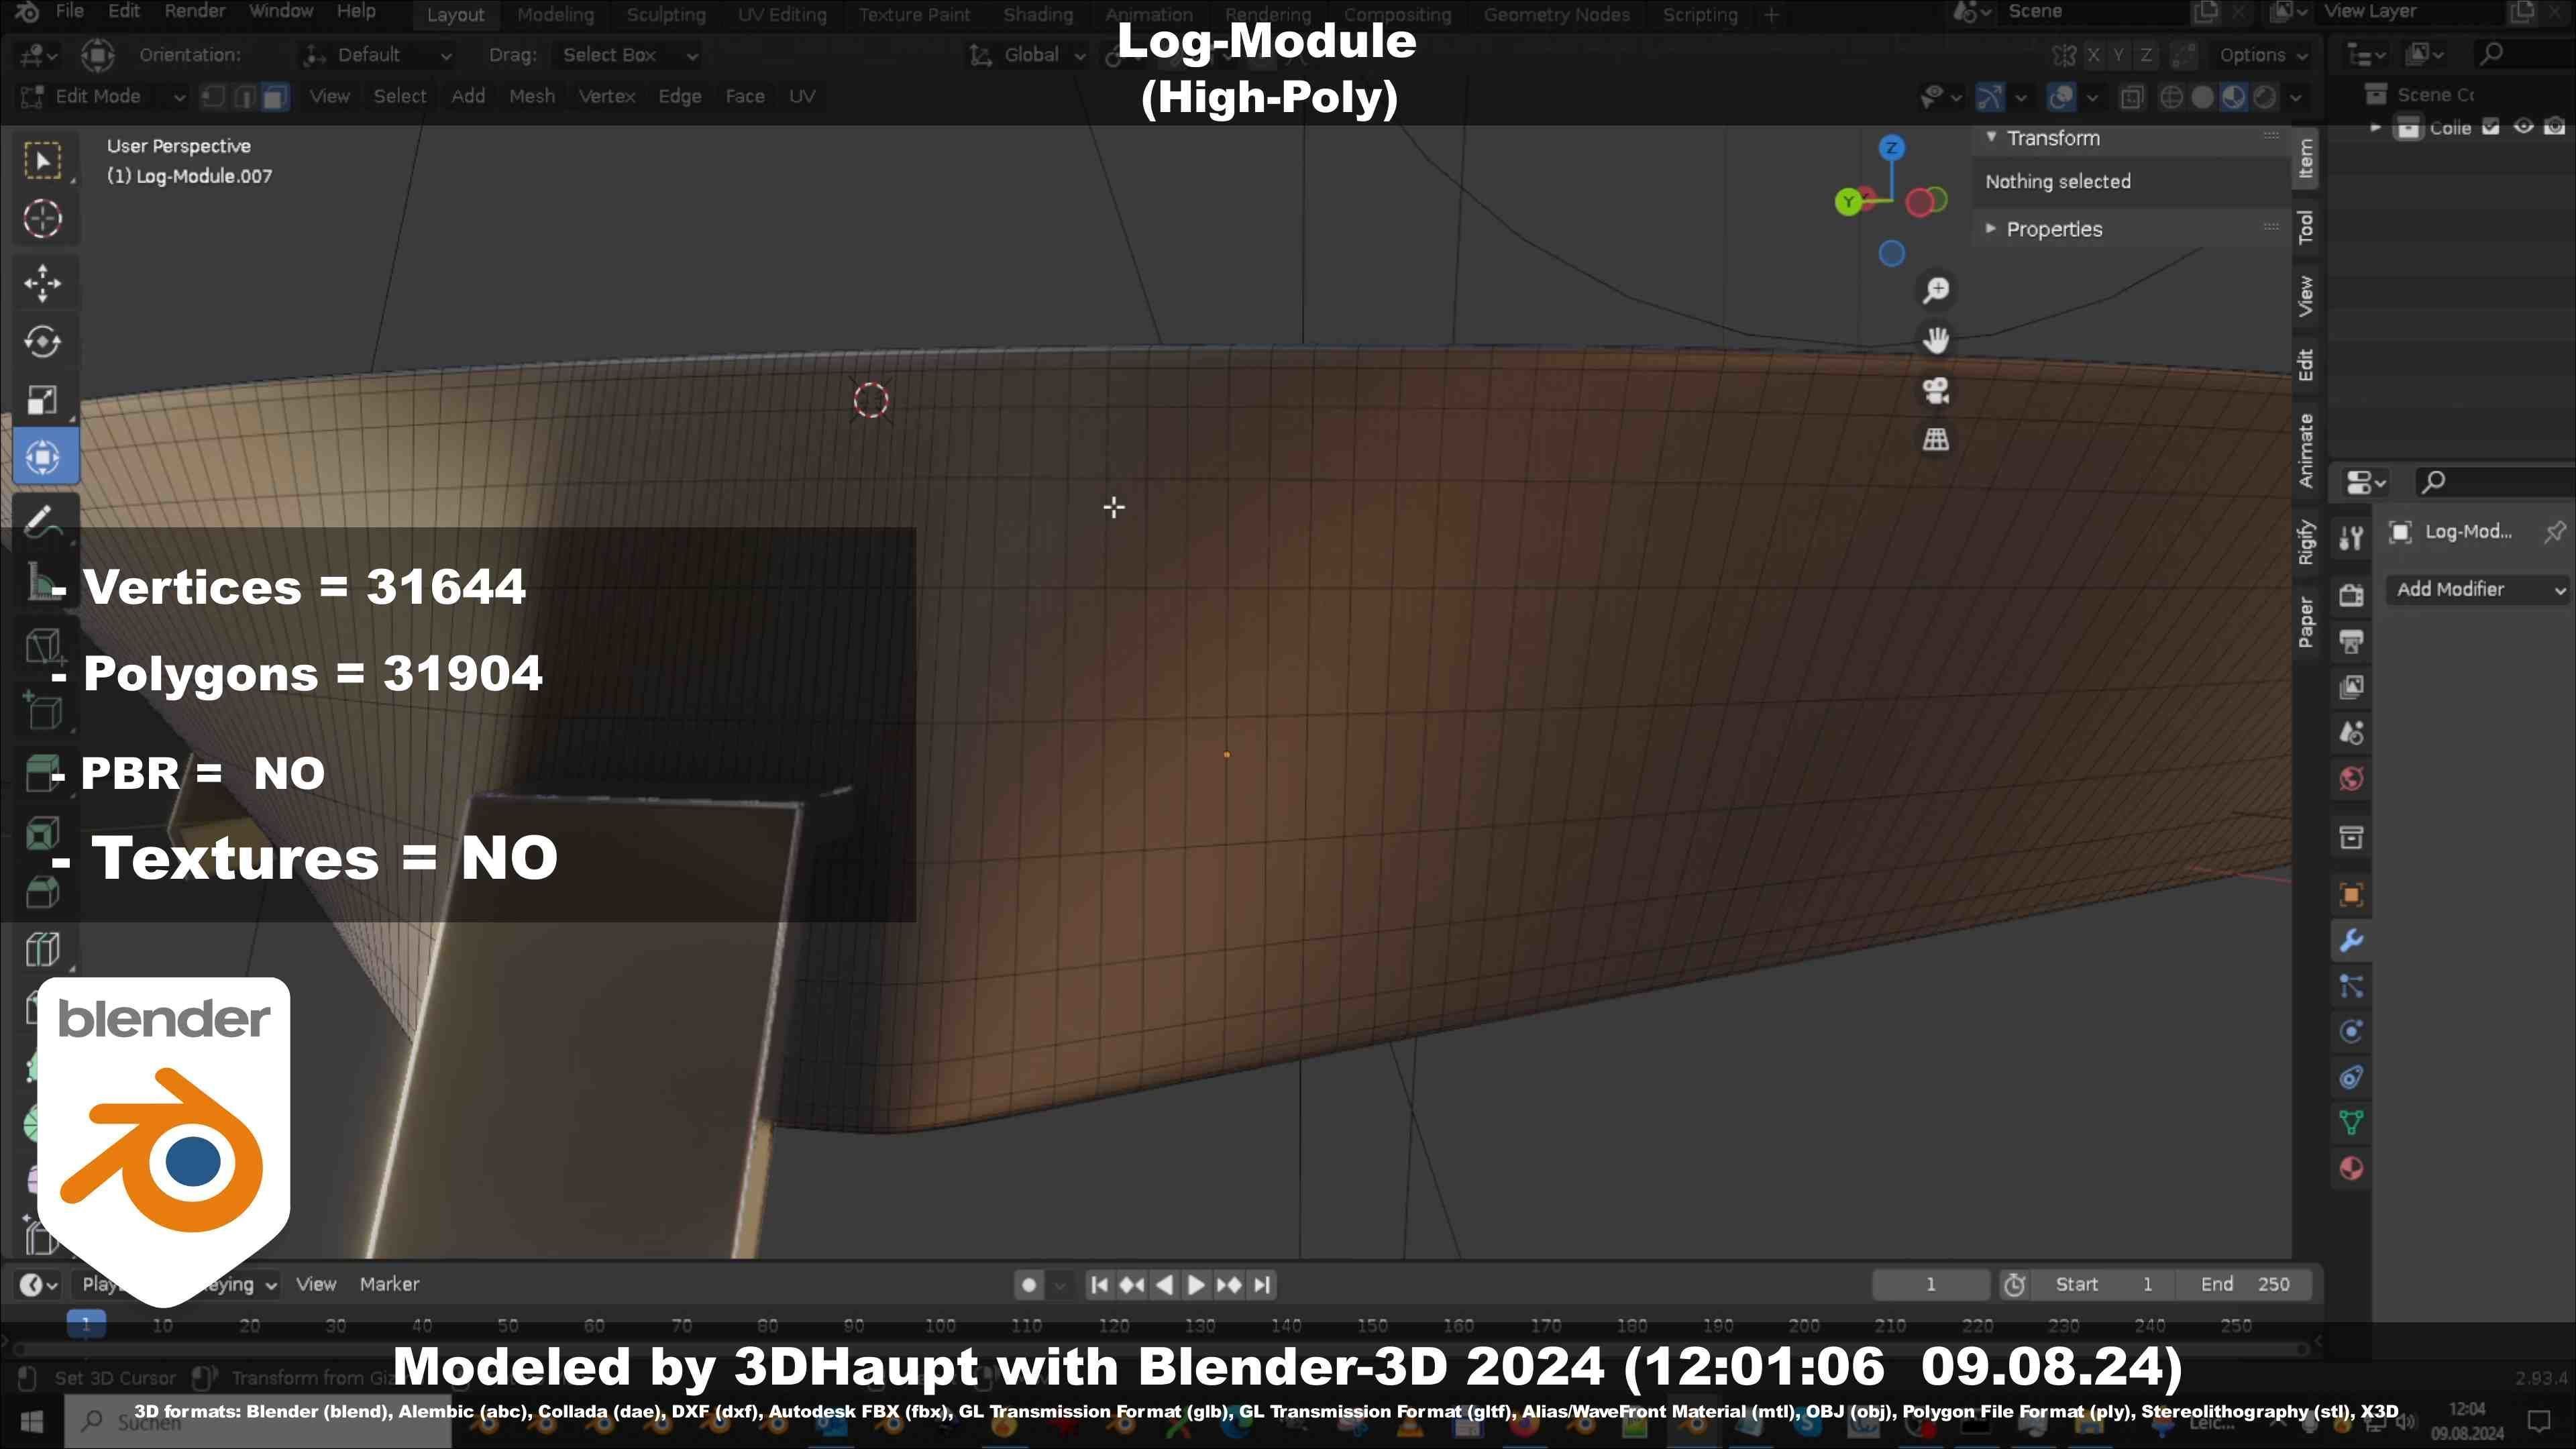Jump to the timeline end
The height and width of the screenshot is (1449, 2576).
click(1263, 1285)
